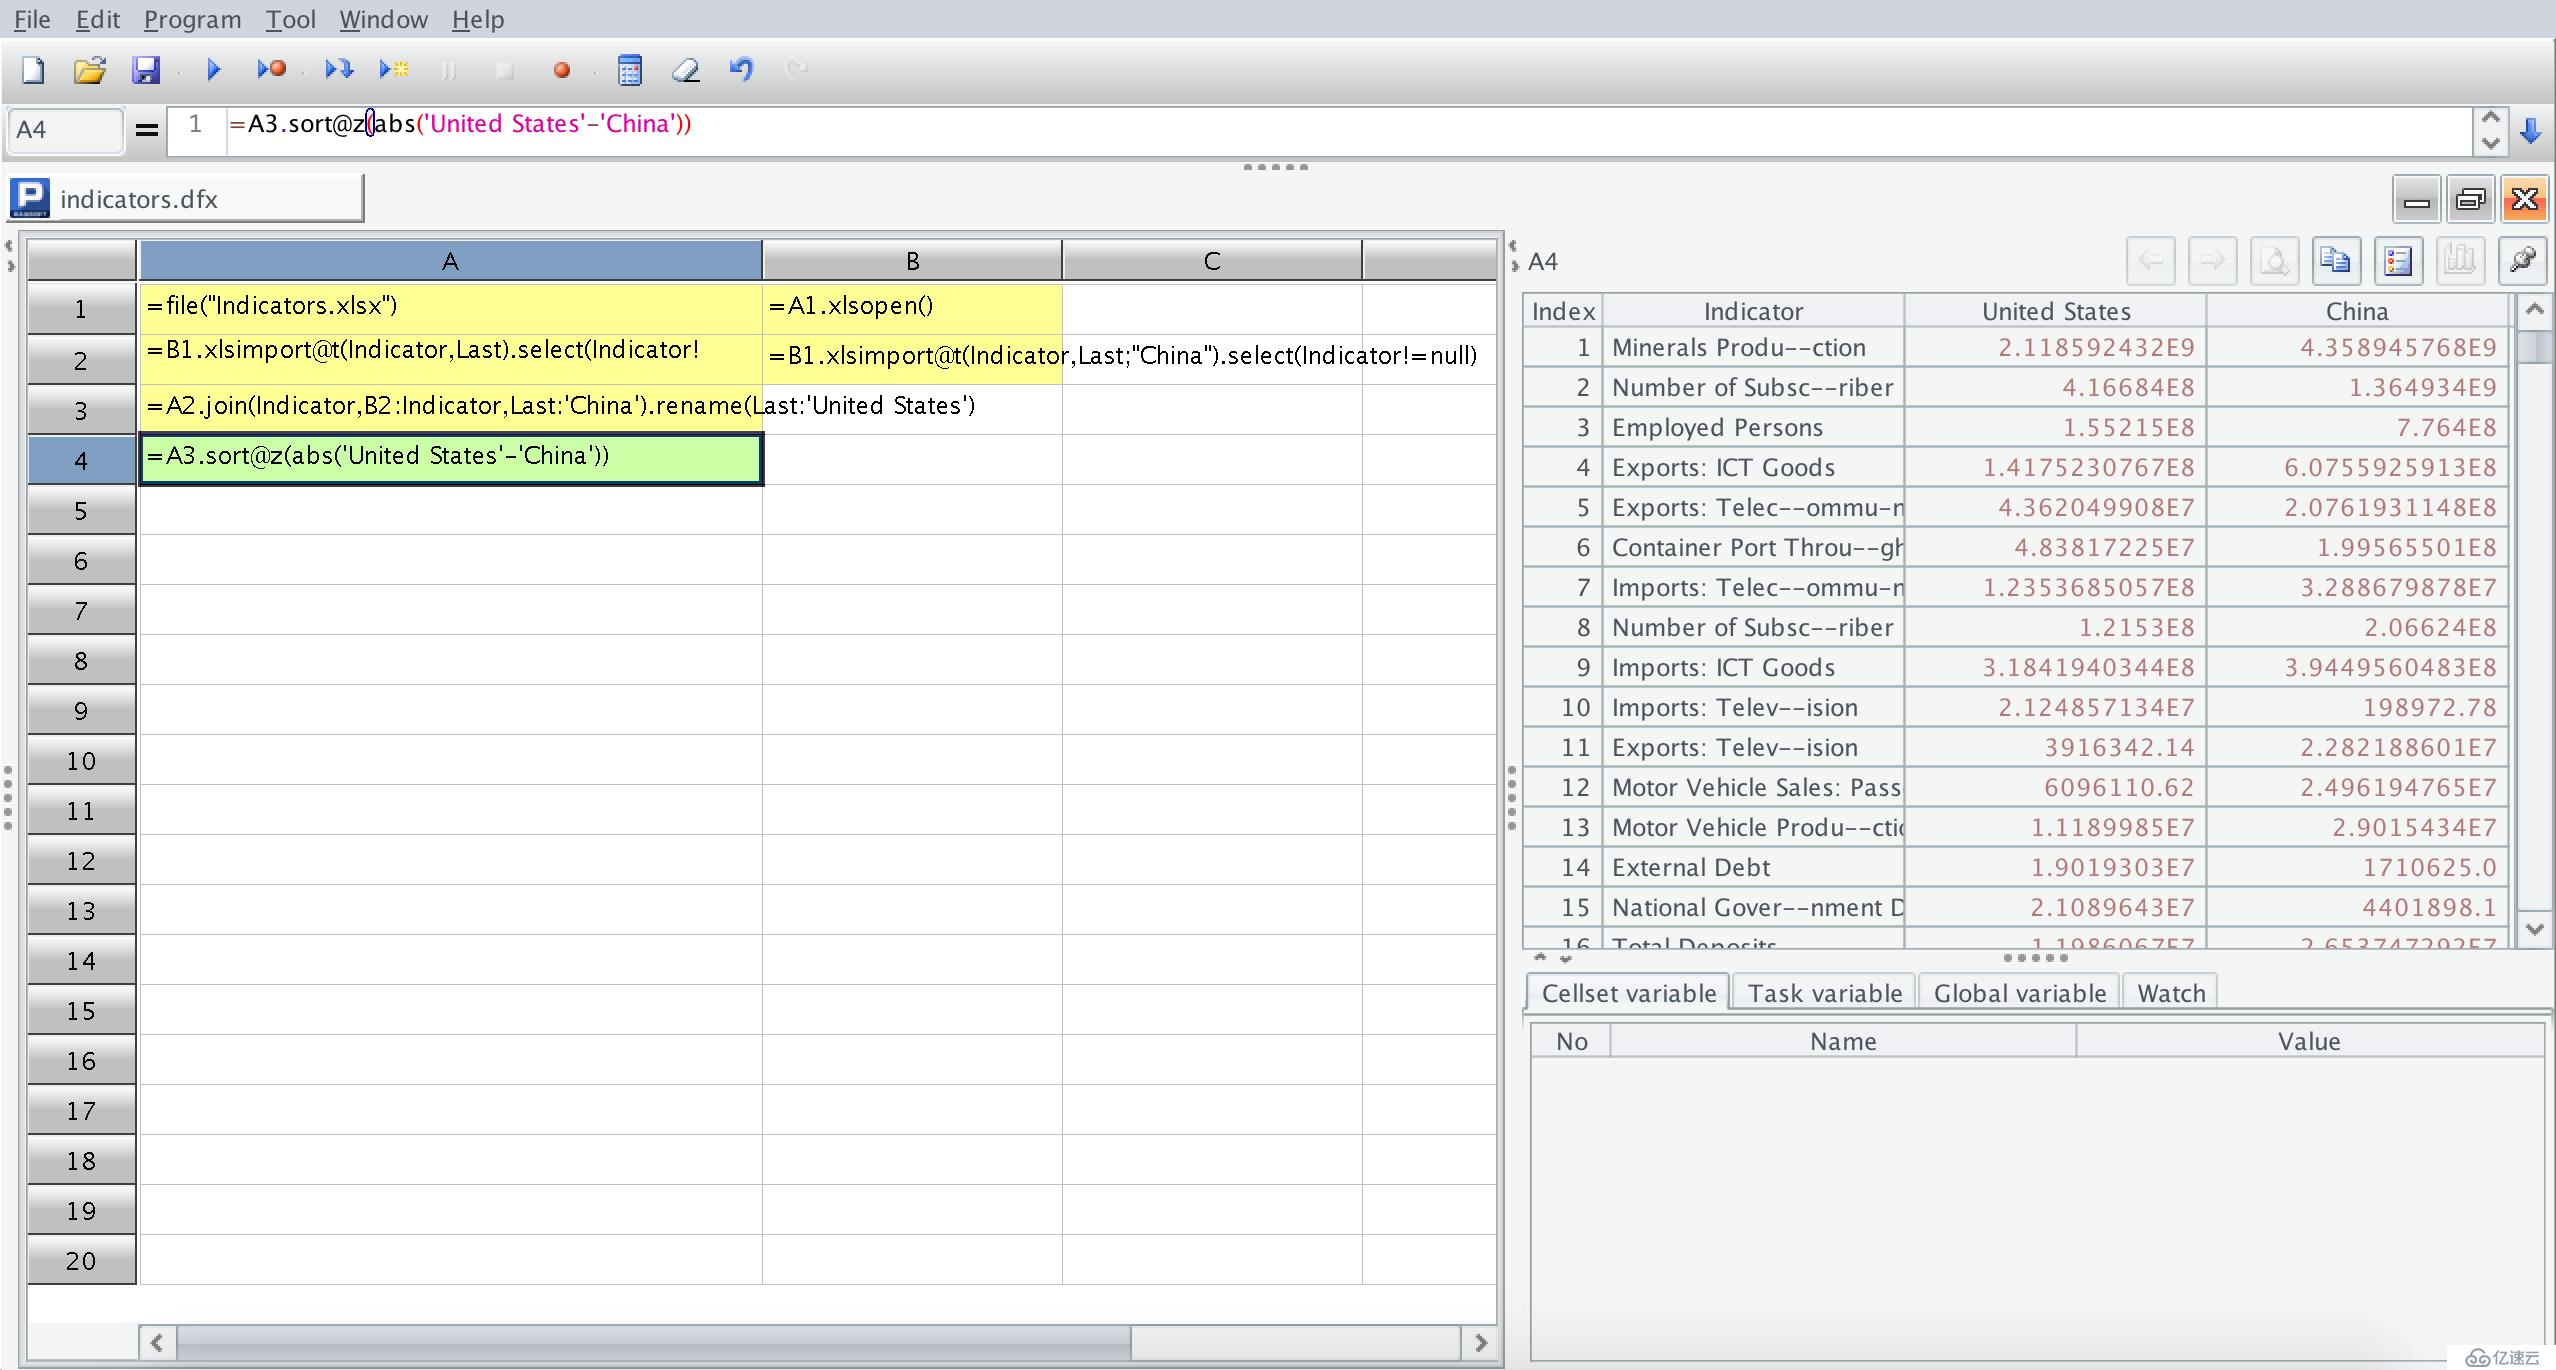Select the Watch tab

pyautogui.click(x=2169, y=993)
